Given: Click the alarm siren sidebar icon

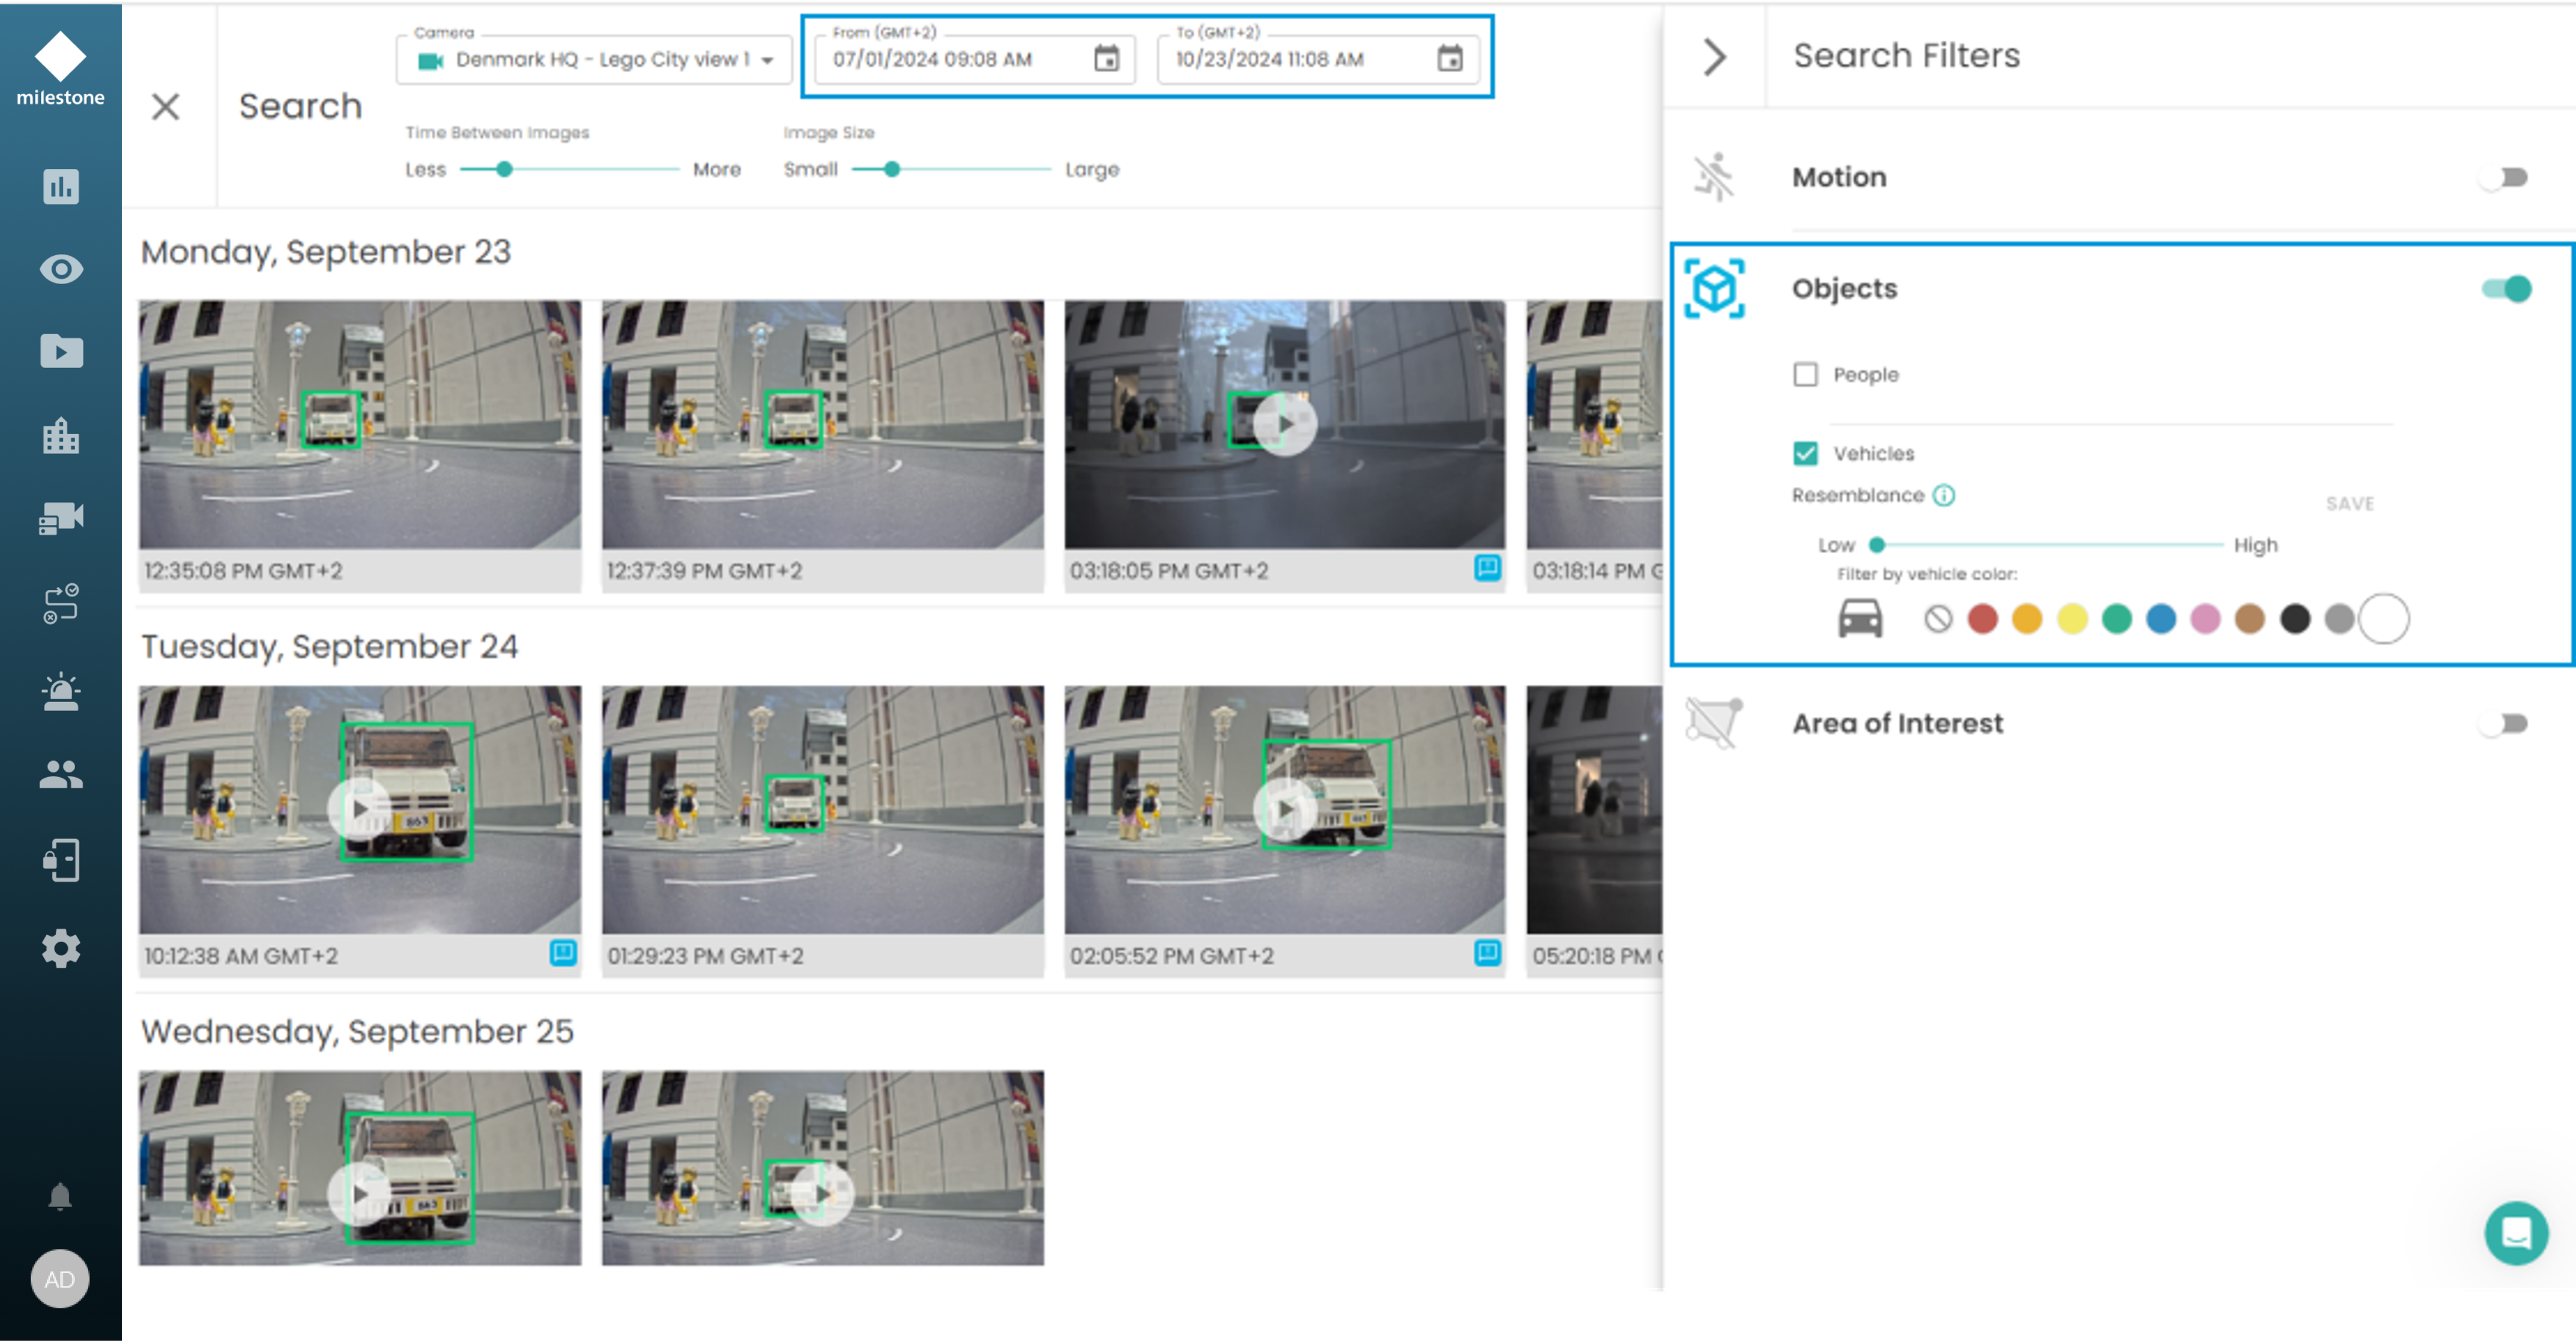Looking at the screenshot, I should coord(61,692).
